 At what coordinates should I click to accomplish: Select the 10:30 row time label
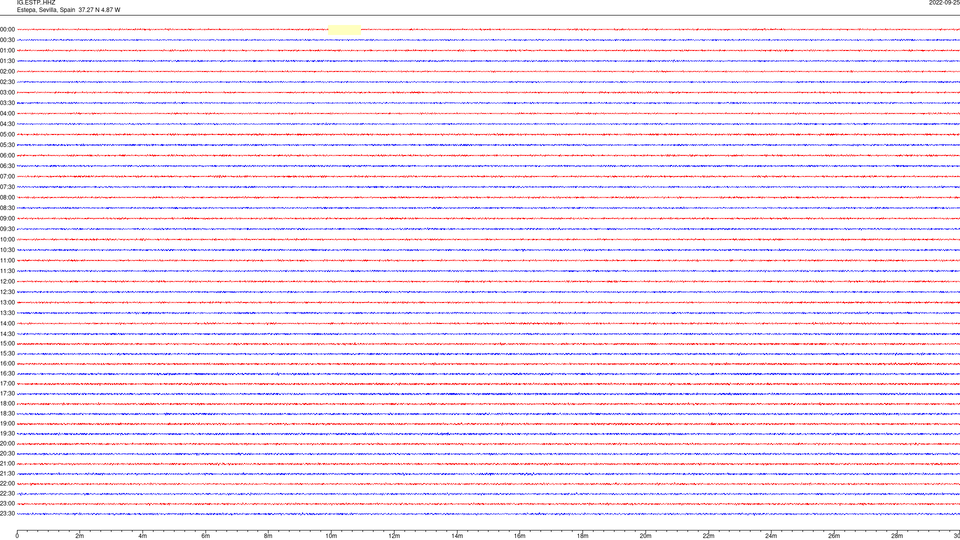tap(7, 250)
